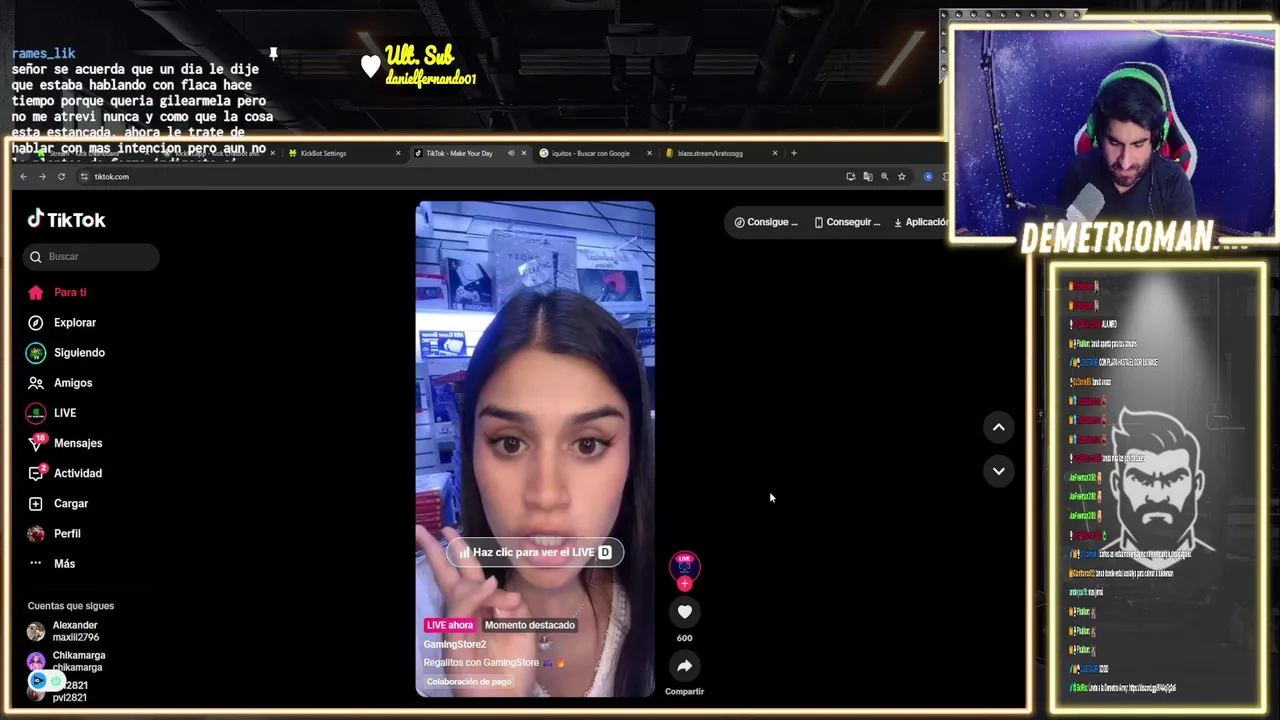Click the Momento destacado tag

[530, 625]
